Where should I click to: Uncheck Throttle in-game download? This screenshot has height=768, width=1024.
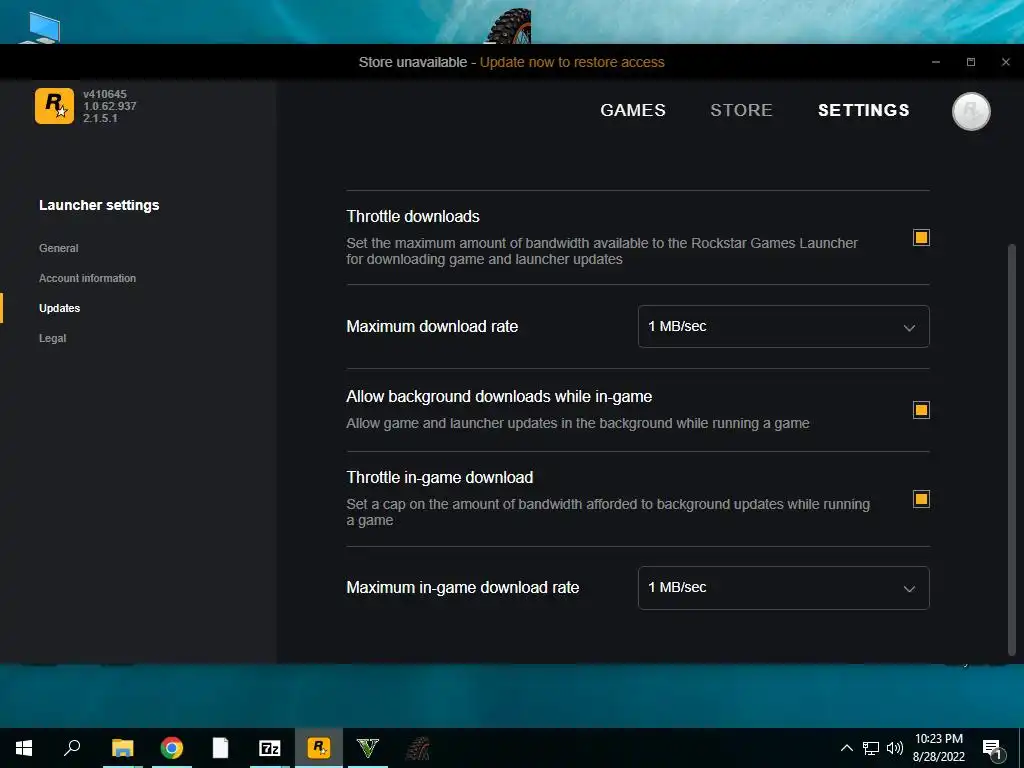coord(921,500)
